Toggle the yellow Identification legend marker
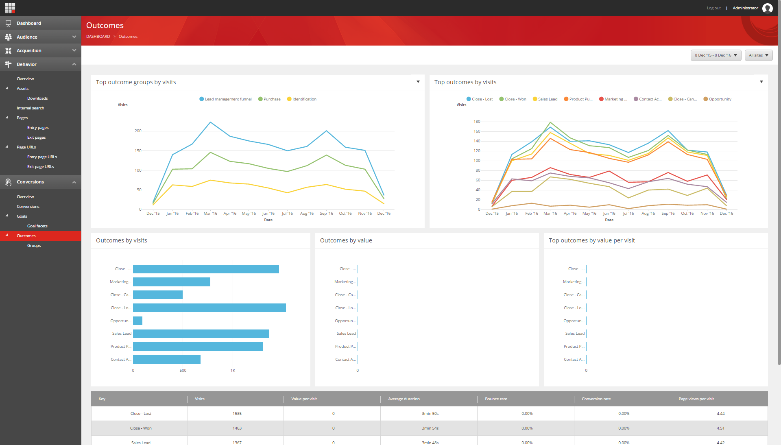 (x=289, y=99)
